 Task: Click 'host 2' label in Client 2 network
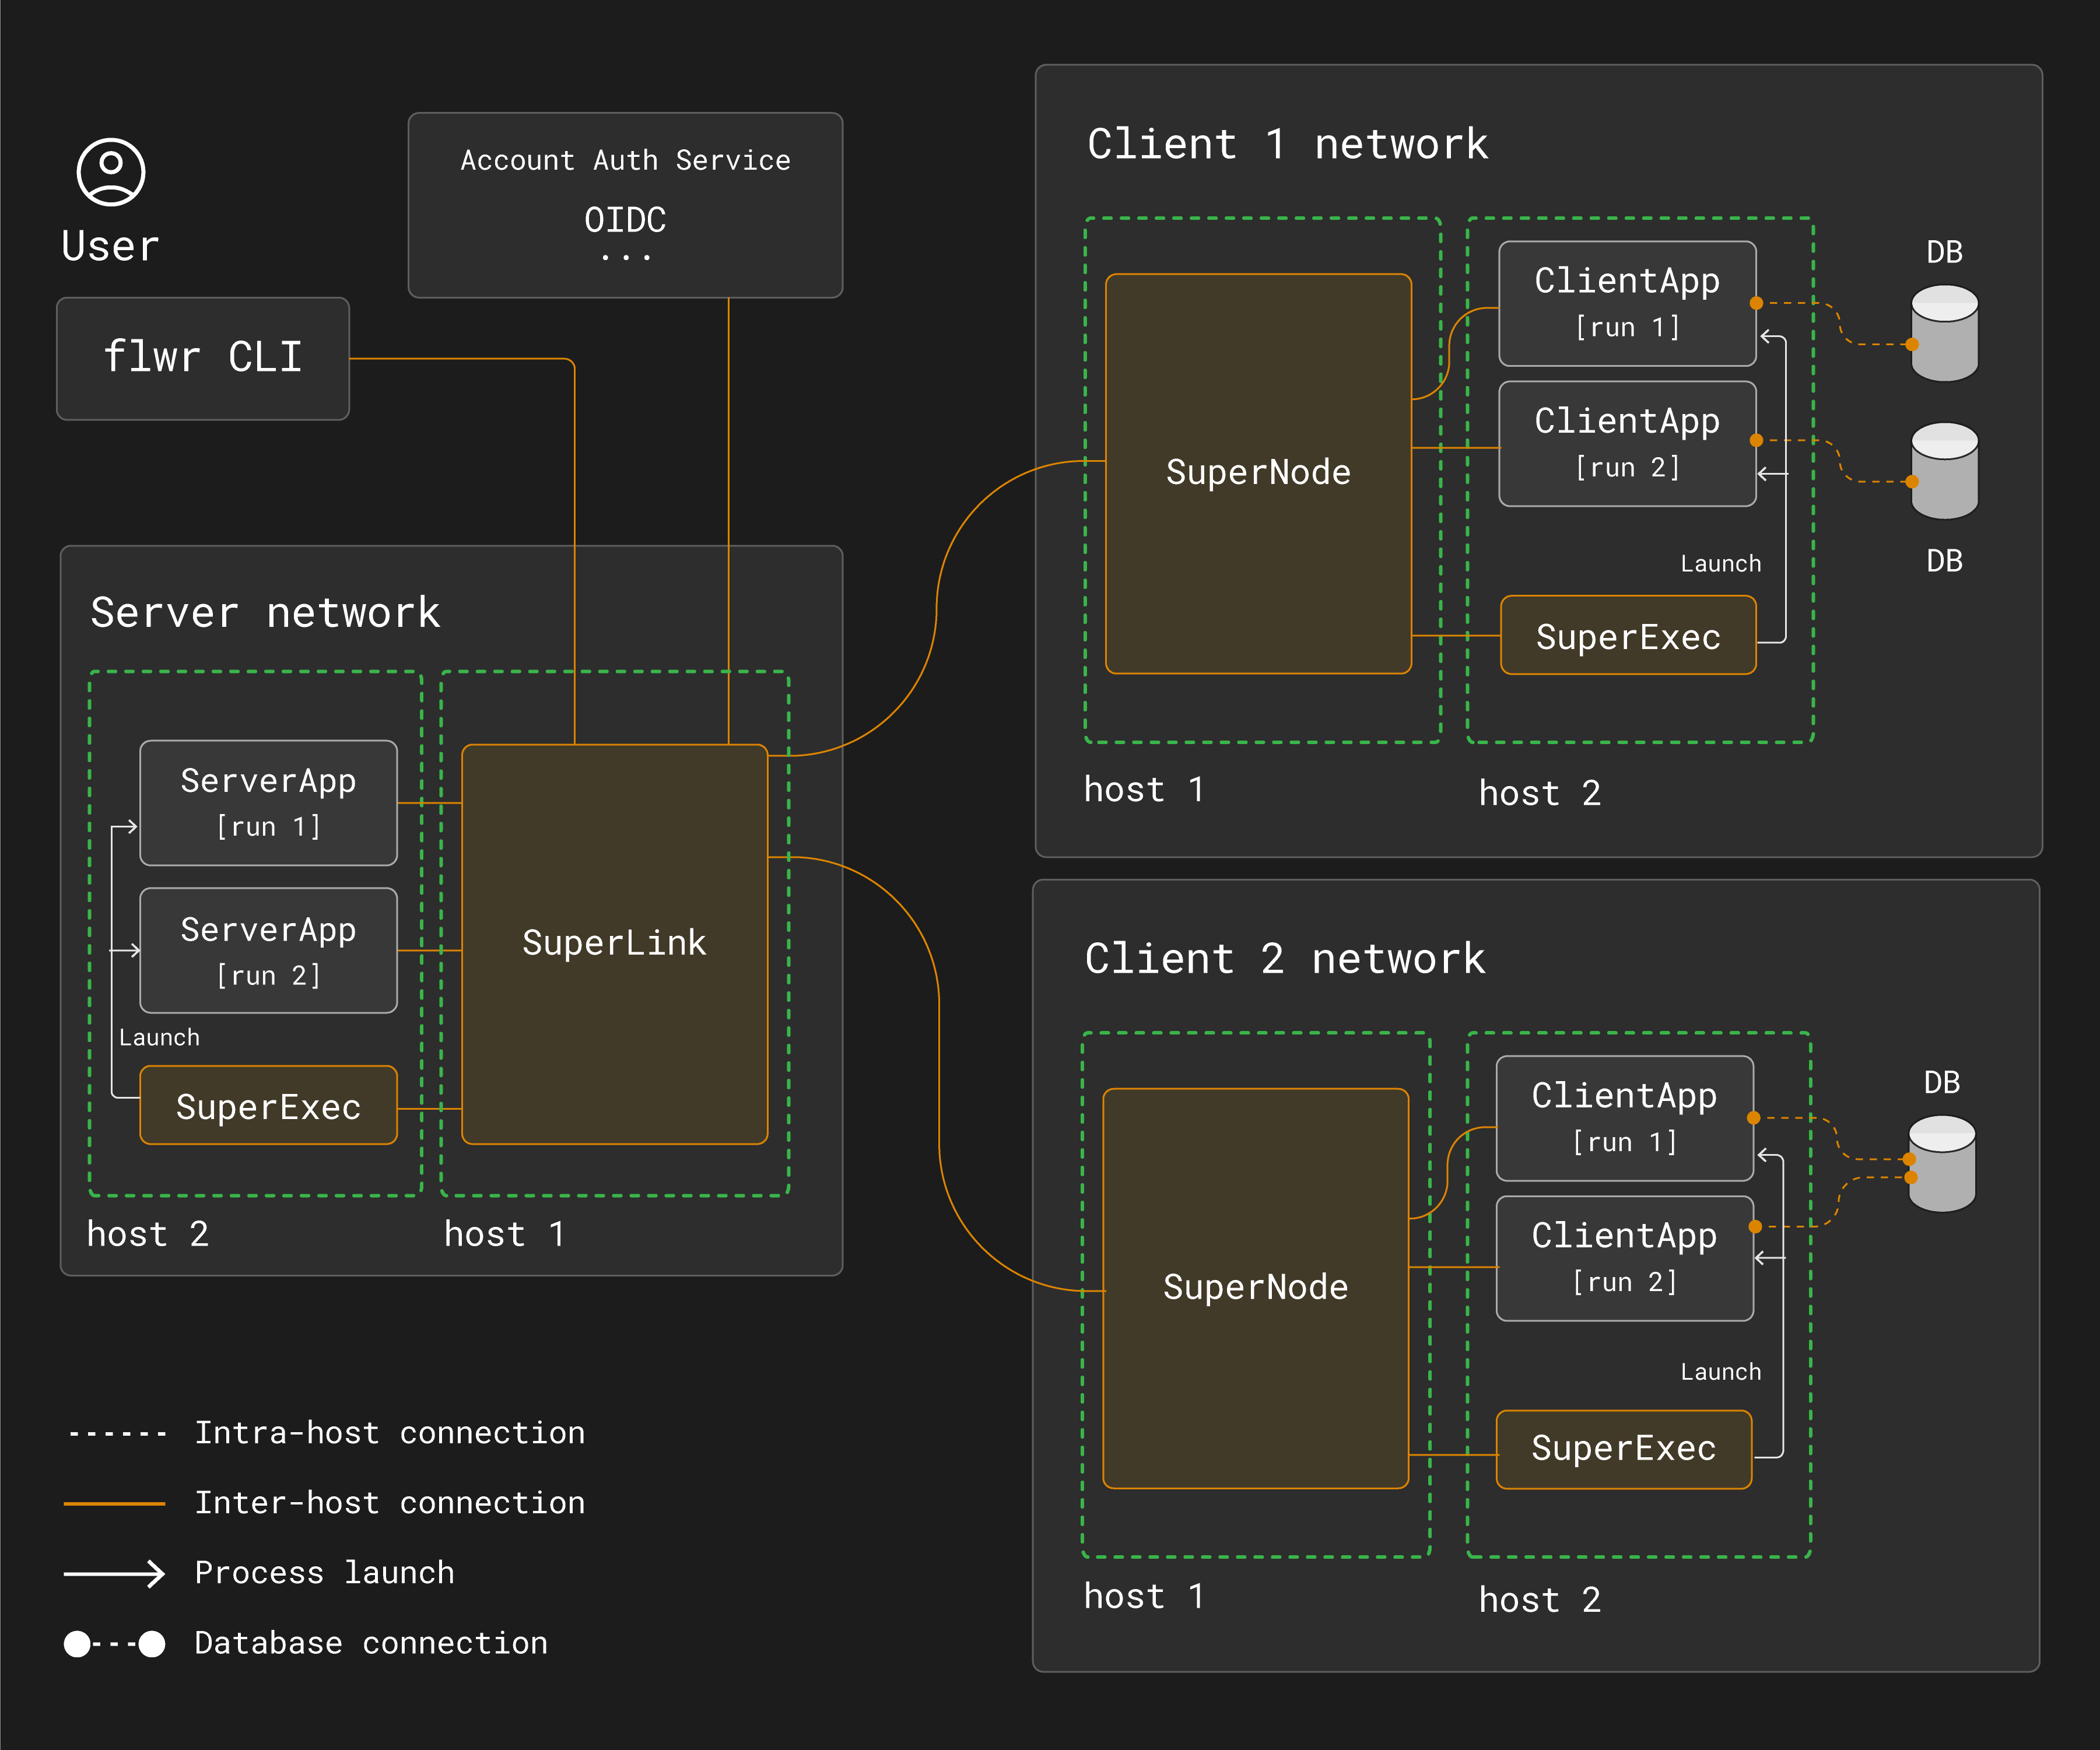point(1540,1601)
